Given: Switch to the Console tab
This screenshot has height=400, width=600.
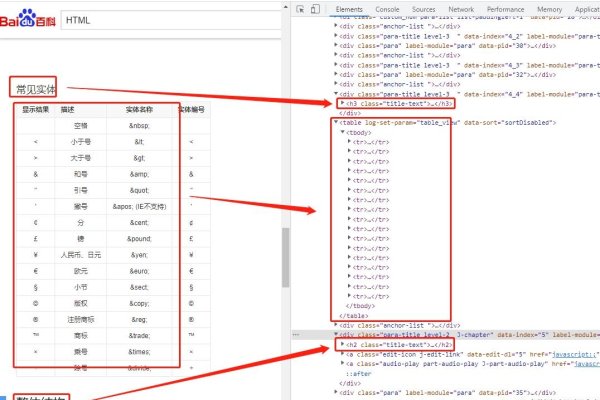Looking at the screenshot, I should pos(387,8).
